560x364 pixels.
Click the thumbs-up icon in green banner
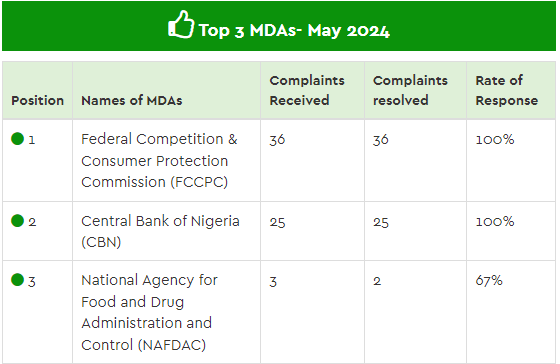[181, 24]
